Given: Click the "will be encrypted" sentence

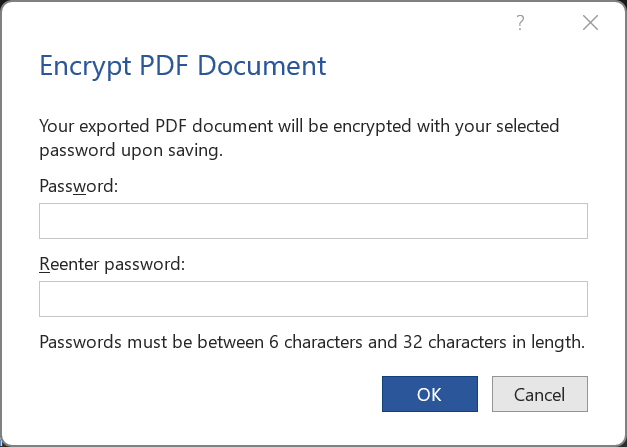Looking at the screenshot, I should [298, 127].
